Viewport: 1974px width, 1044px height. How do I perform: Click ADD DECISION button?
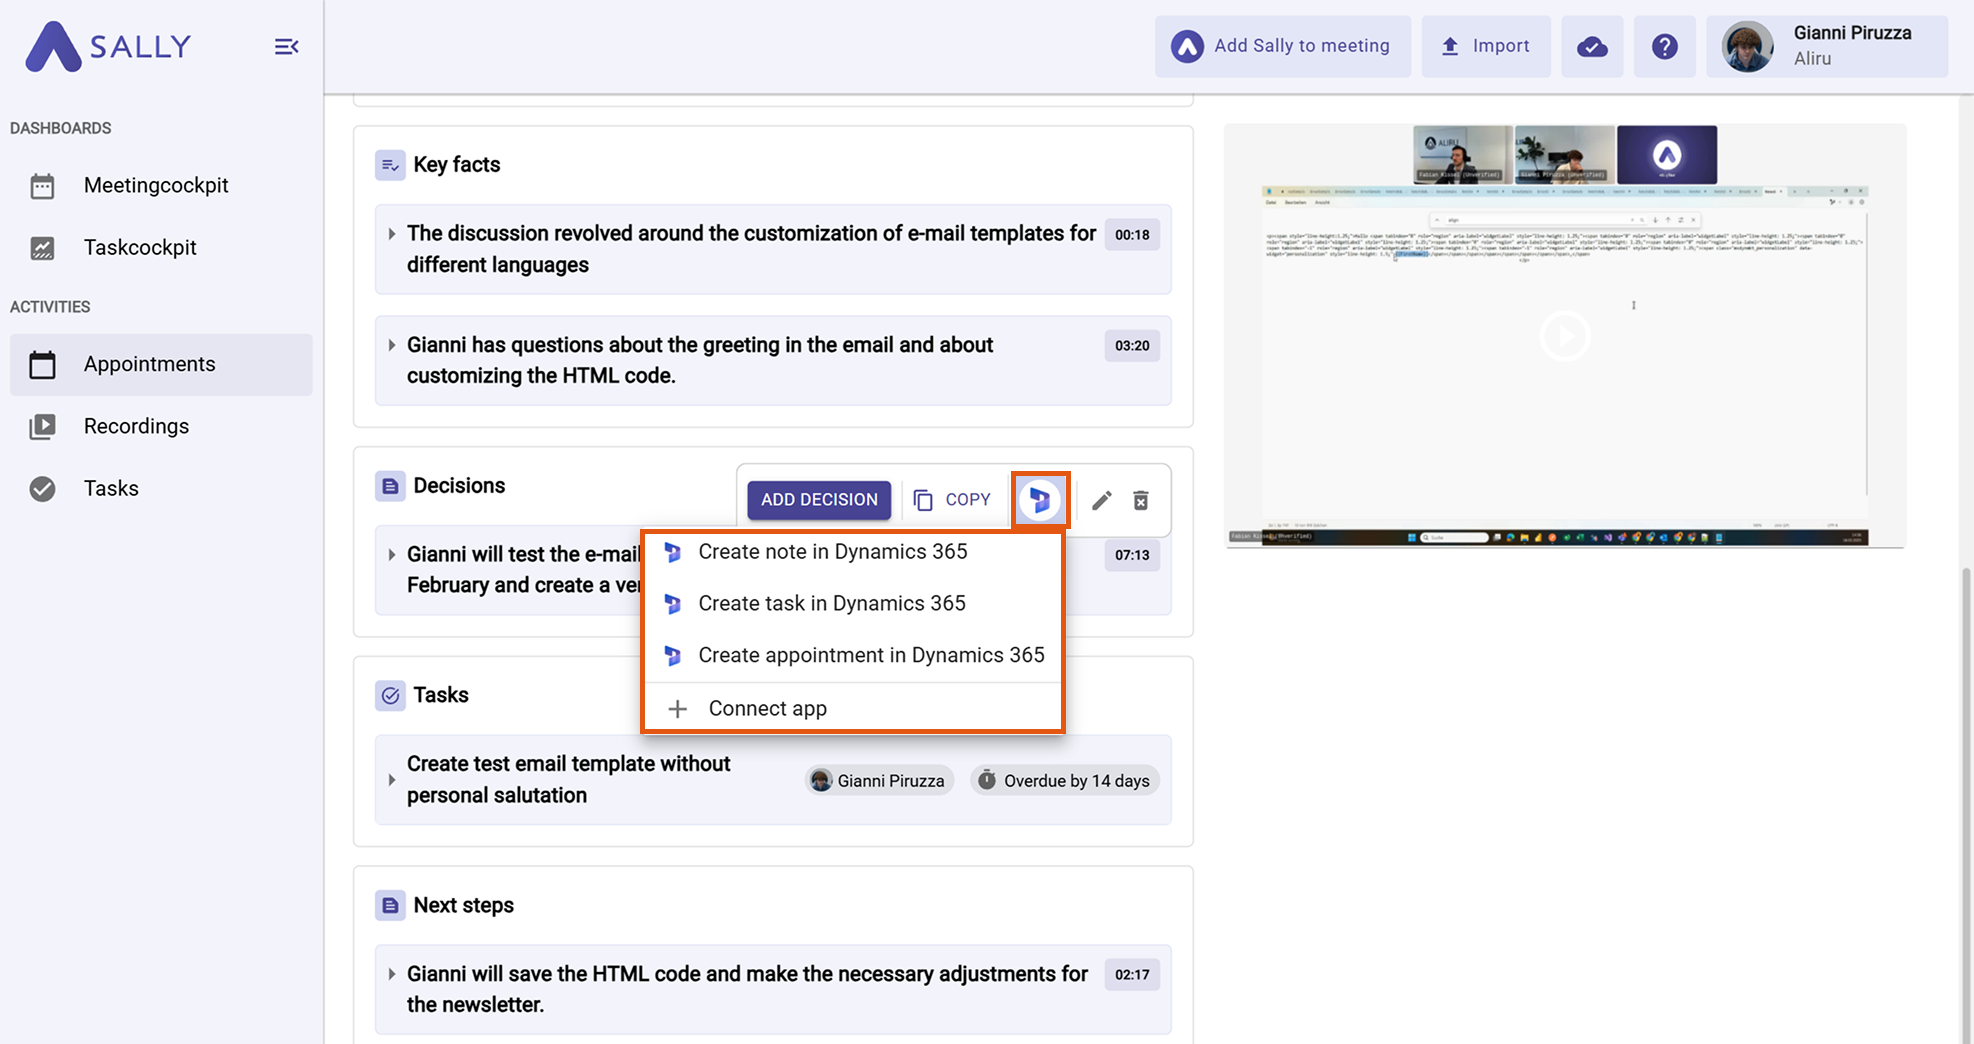tap(819, 499)
